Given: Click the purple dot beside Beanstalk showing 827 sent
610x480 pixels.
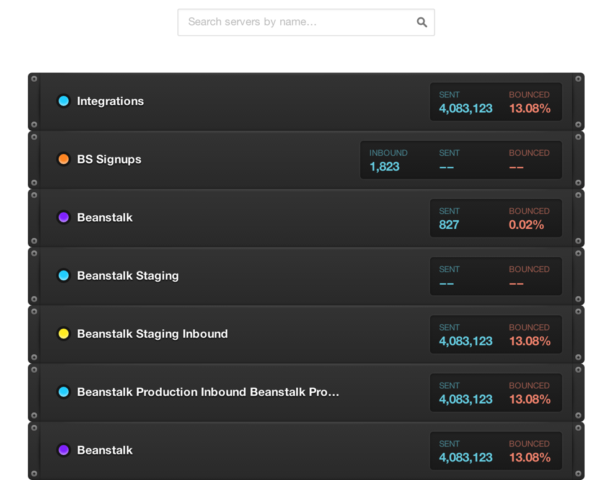Looking at the screenshot, I should pyautogui.click(x=63, y=217).
